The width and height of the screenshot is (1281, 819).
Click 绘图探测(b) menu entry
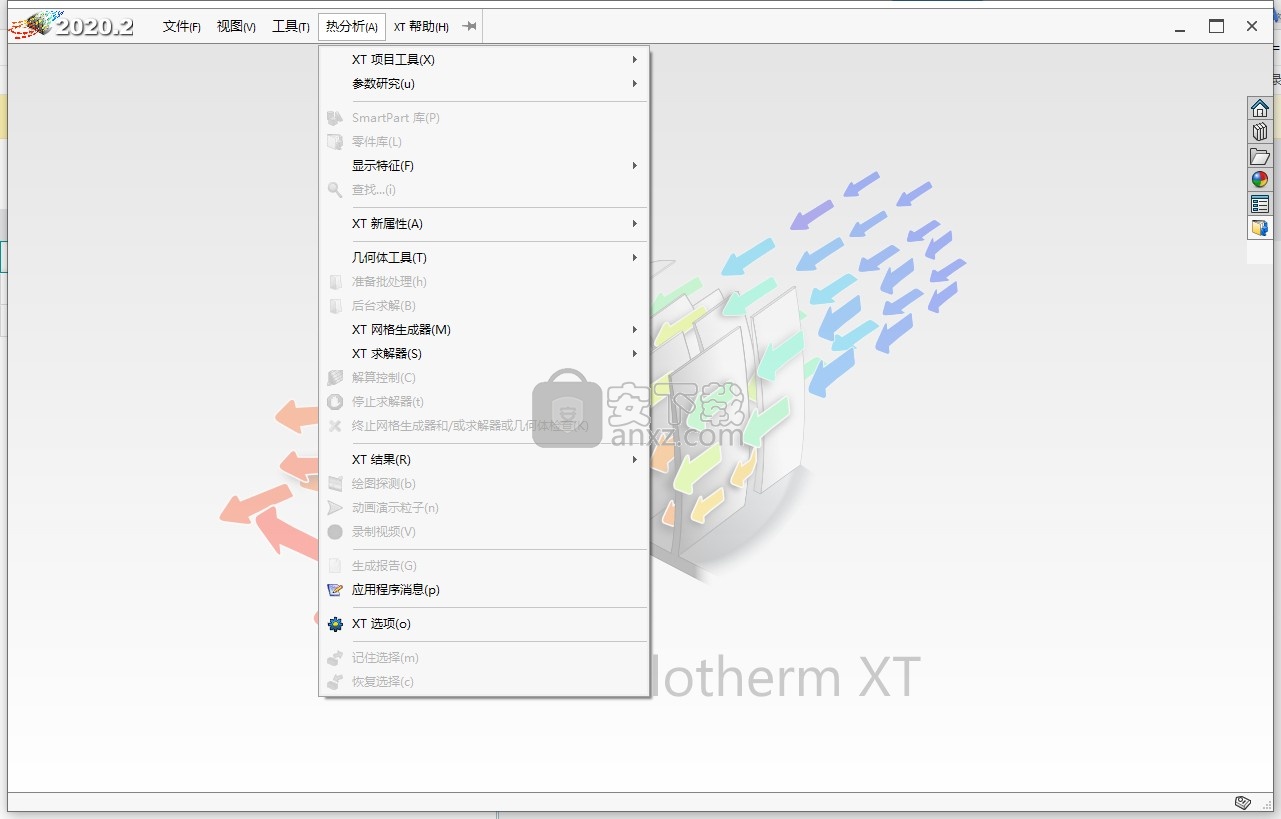(x=484, y=484)
